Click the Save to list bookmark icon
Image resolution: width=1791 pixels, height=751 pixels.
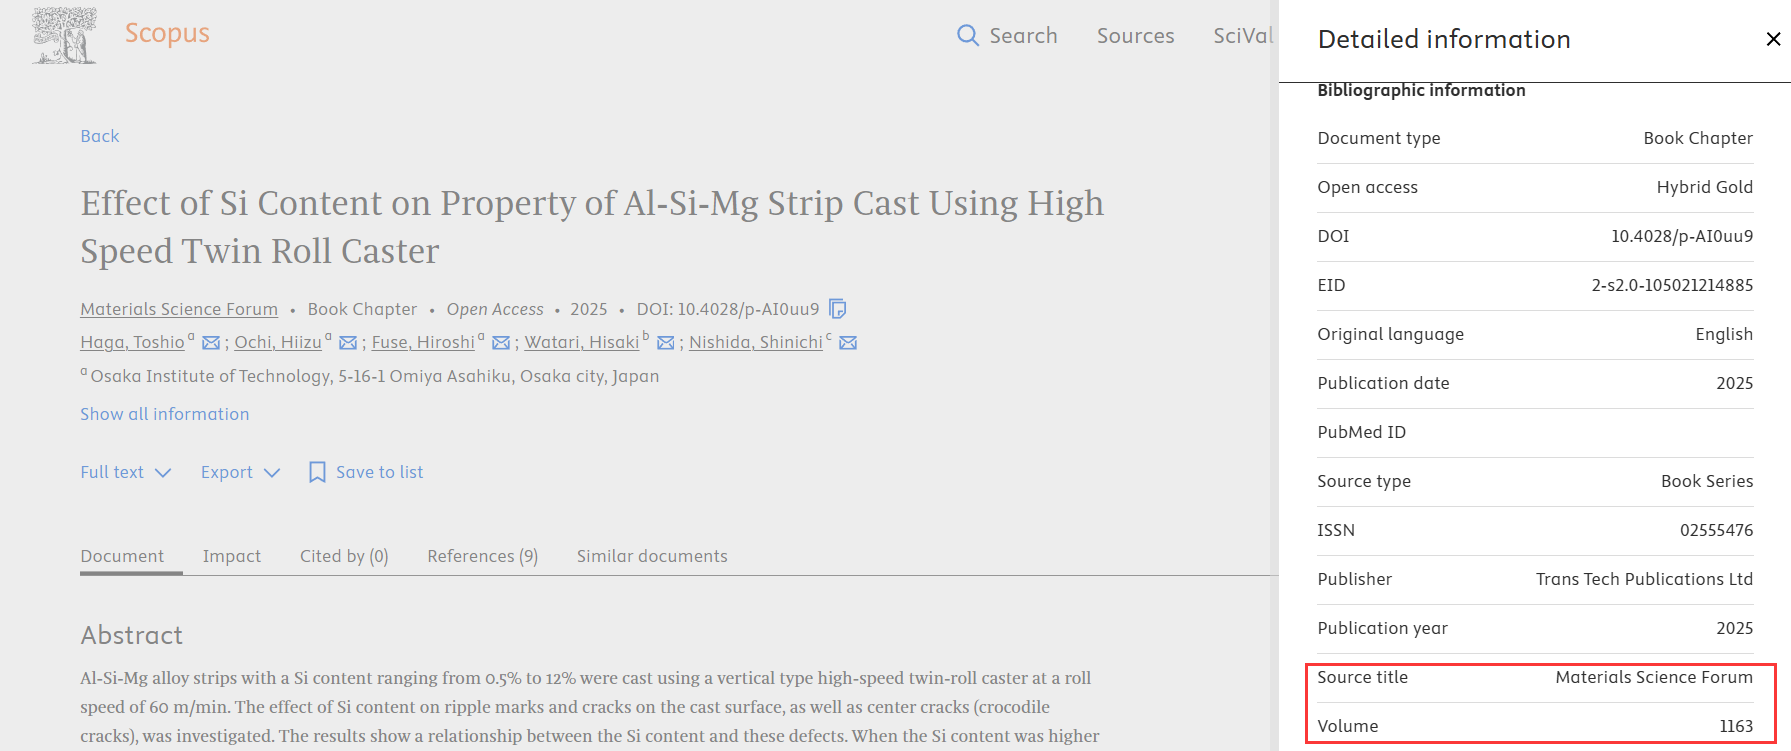tap(317, 472)
